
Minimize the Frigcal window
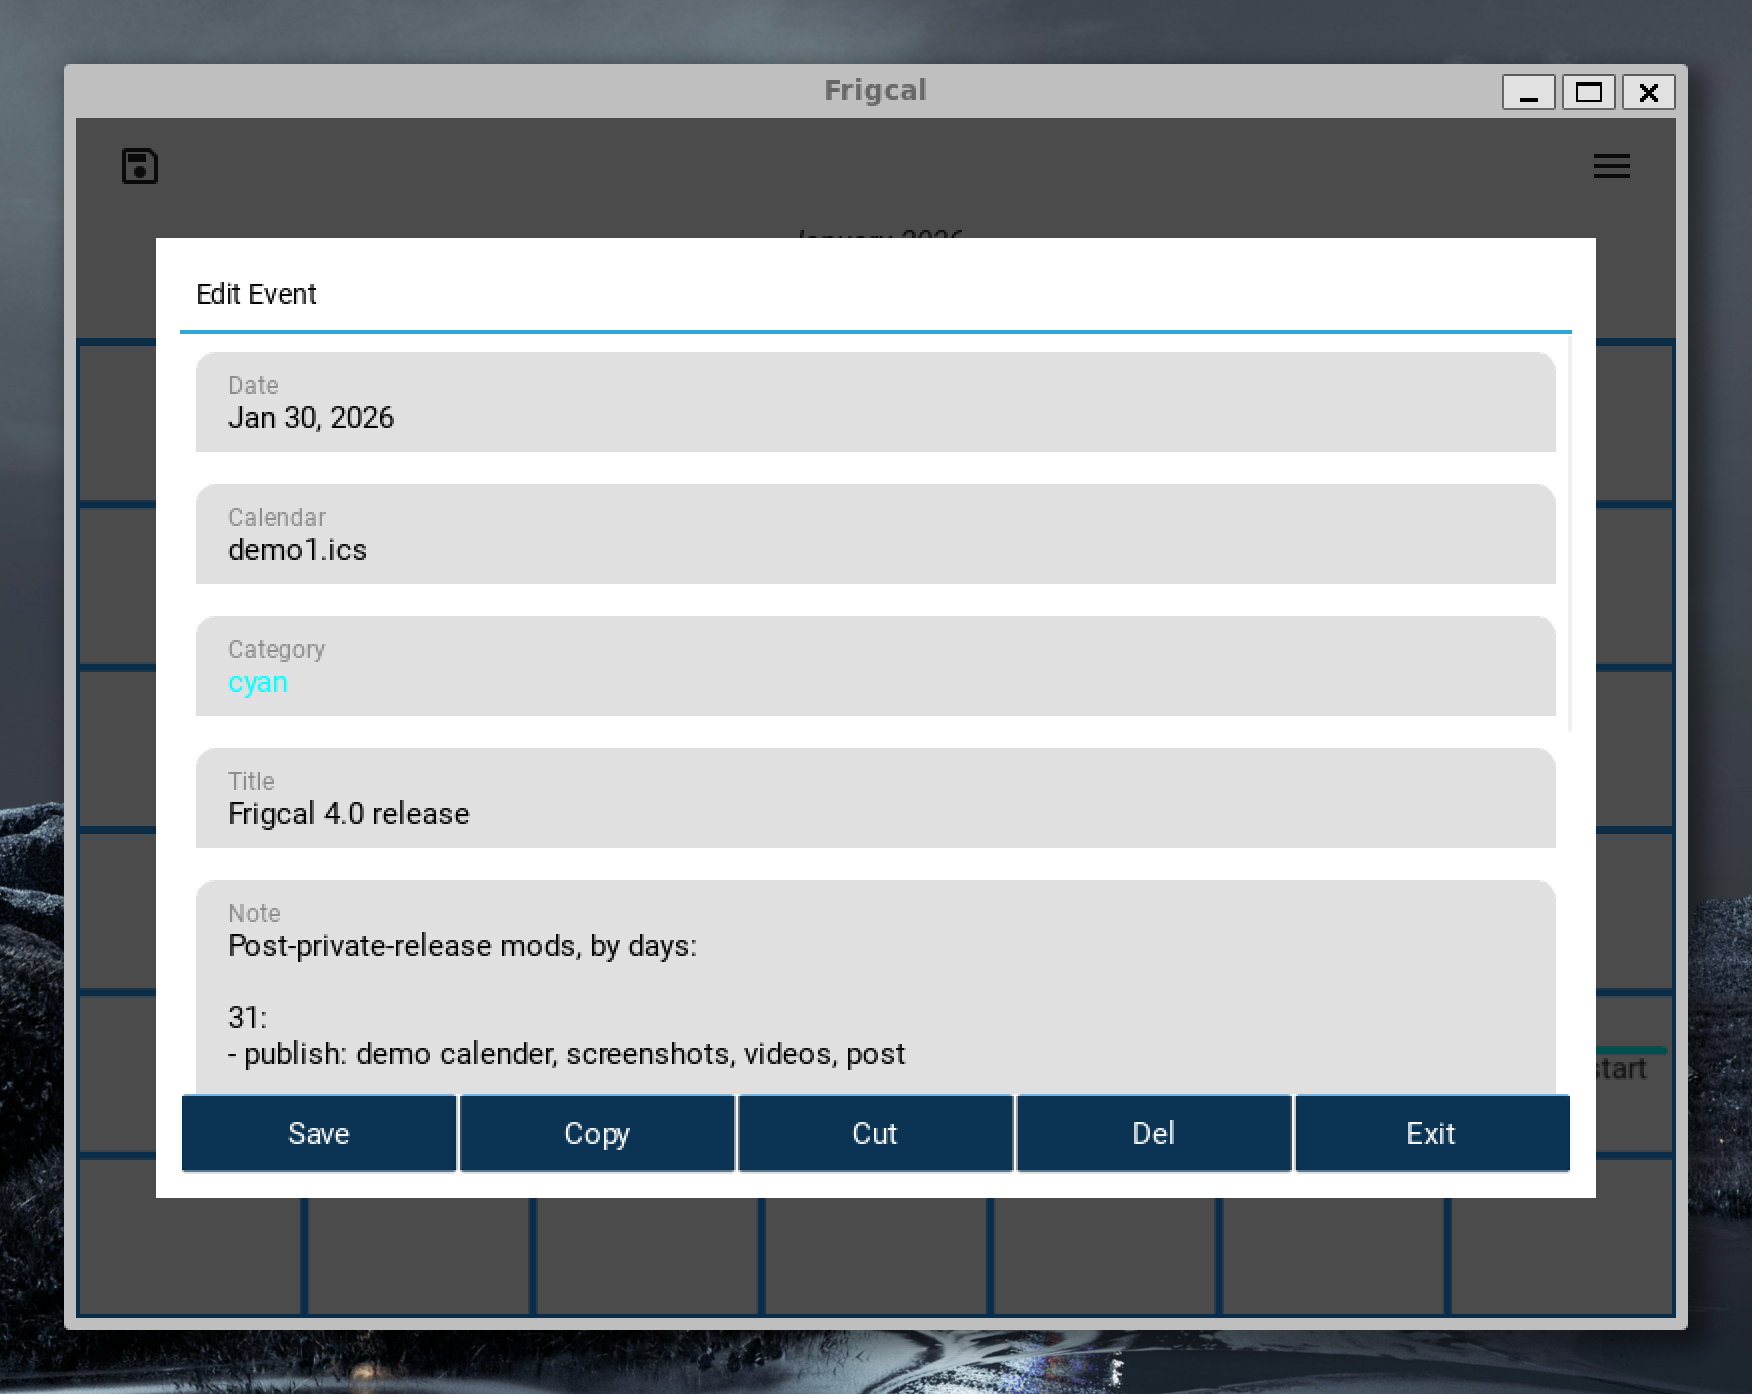click(1528, 93)
